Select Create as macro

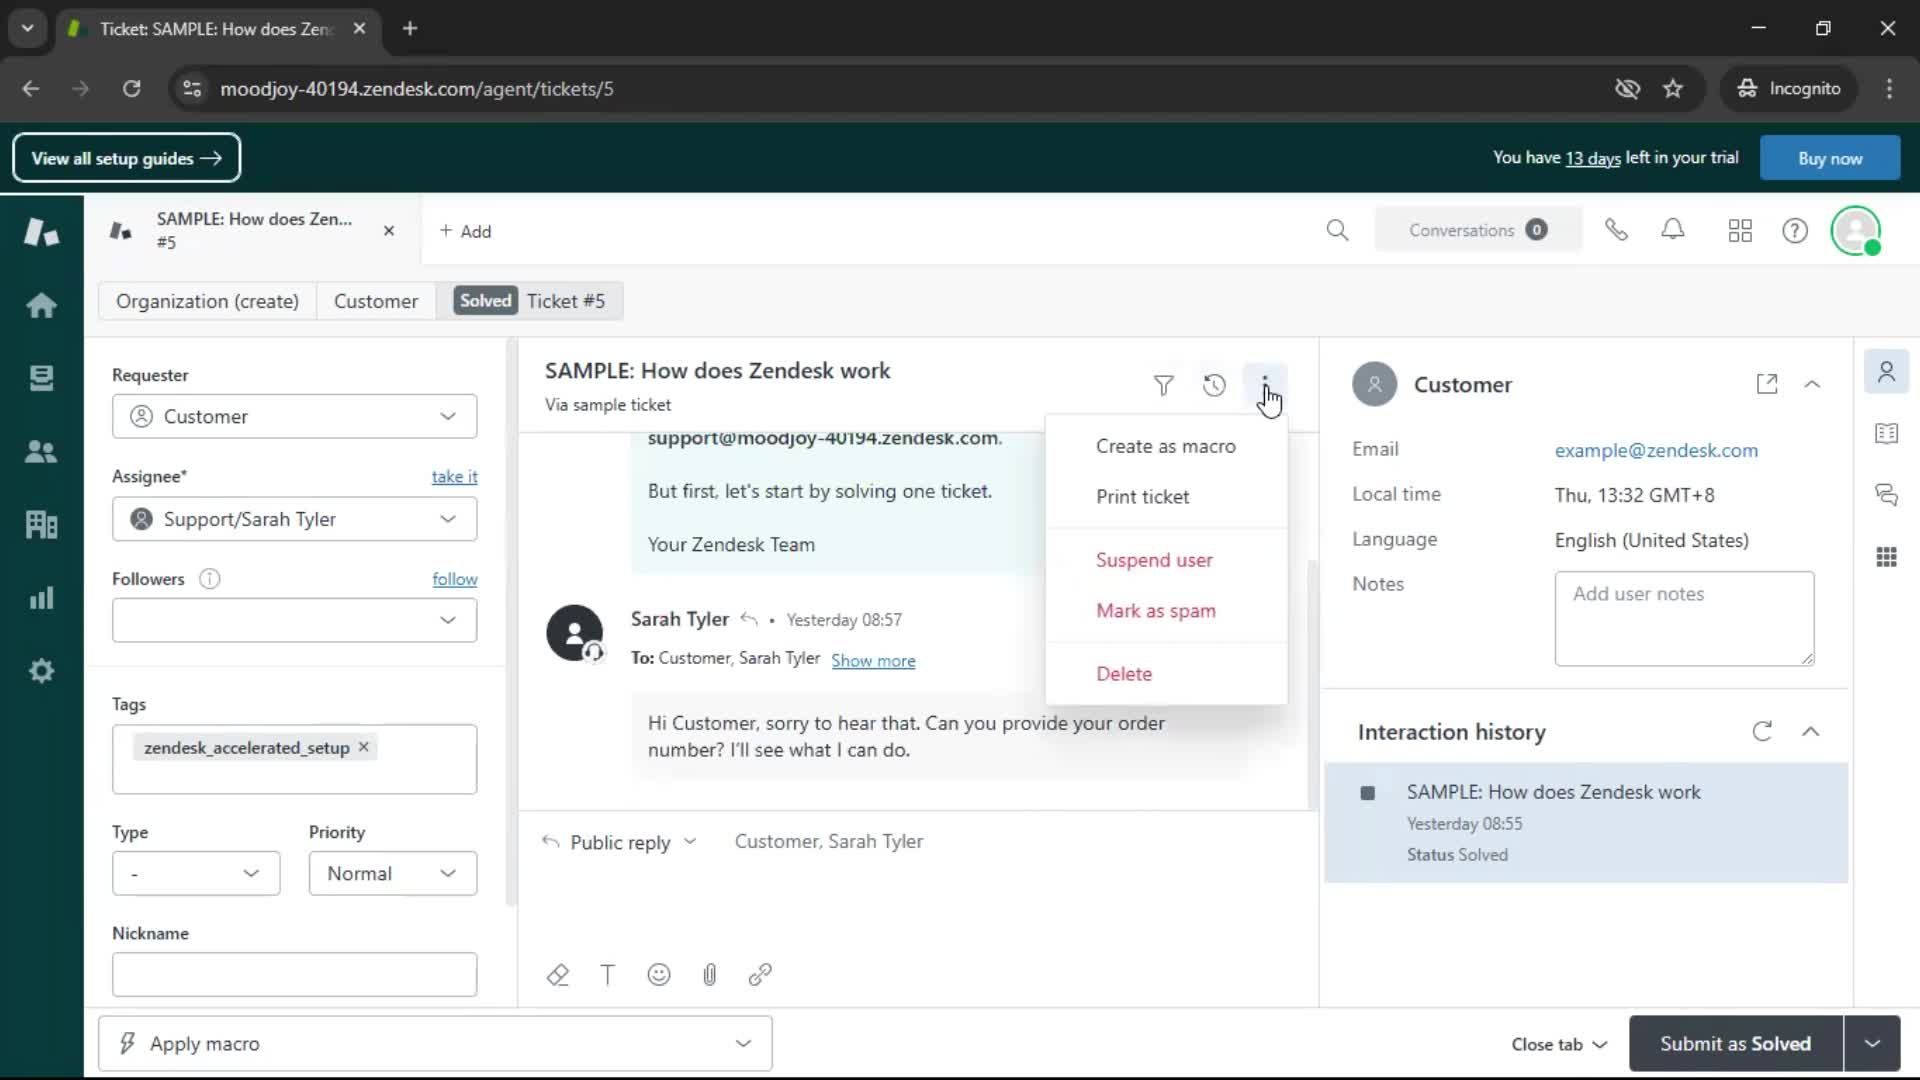(1166, 446)
